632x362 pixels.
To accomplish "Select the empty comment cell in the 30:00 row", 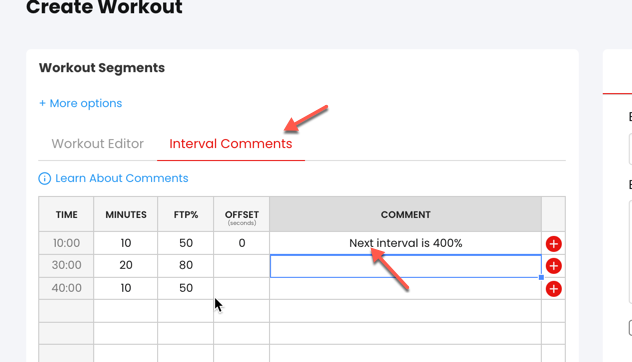I will [405, 266].
